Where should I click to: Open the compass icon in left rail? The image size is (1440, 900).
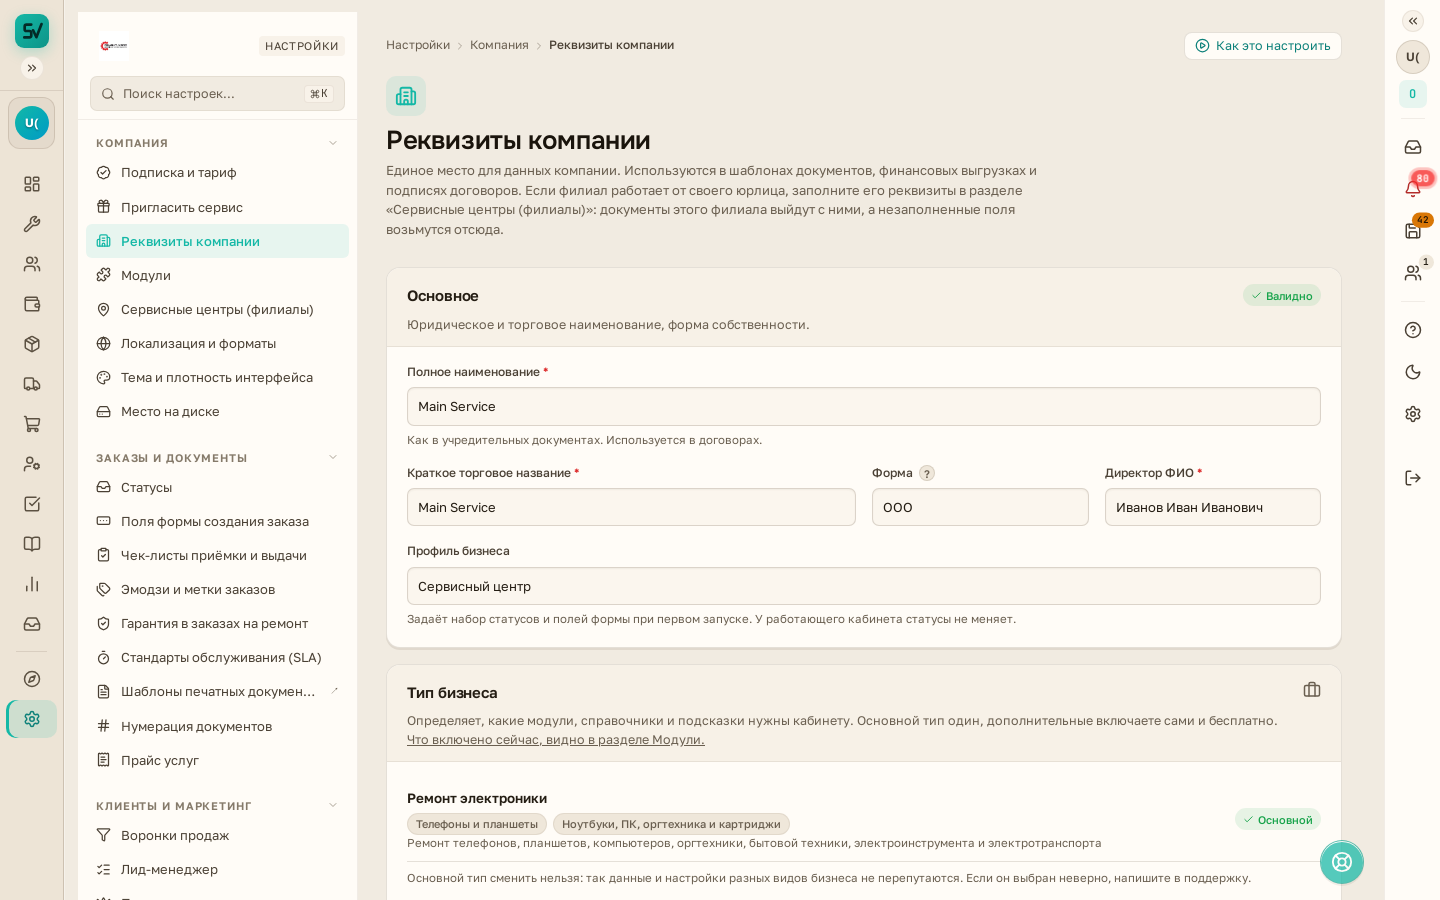pyautogui.click(x=32, y=679)
